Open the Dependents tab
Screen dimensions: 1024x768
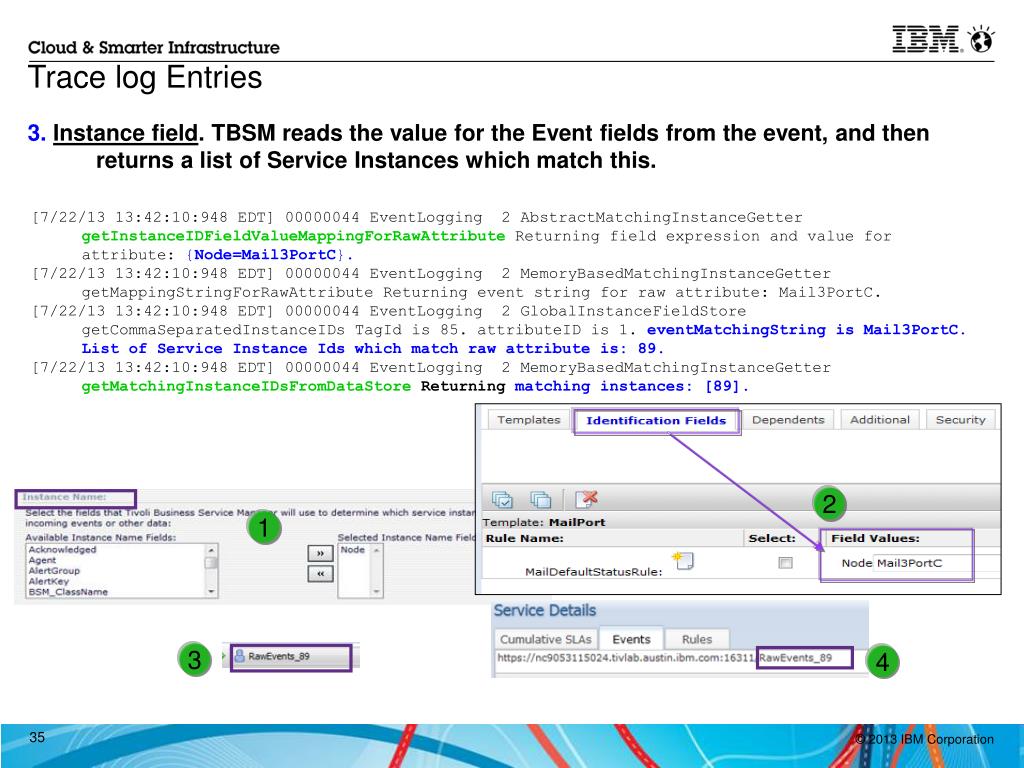[x=788, y=420]
